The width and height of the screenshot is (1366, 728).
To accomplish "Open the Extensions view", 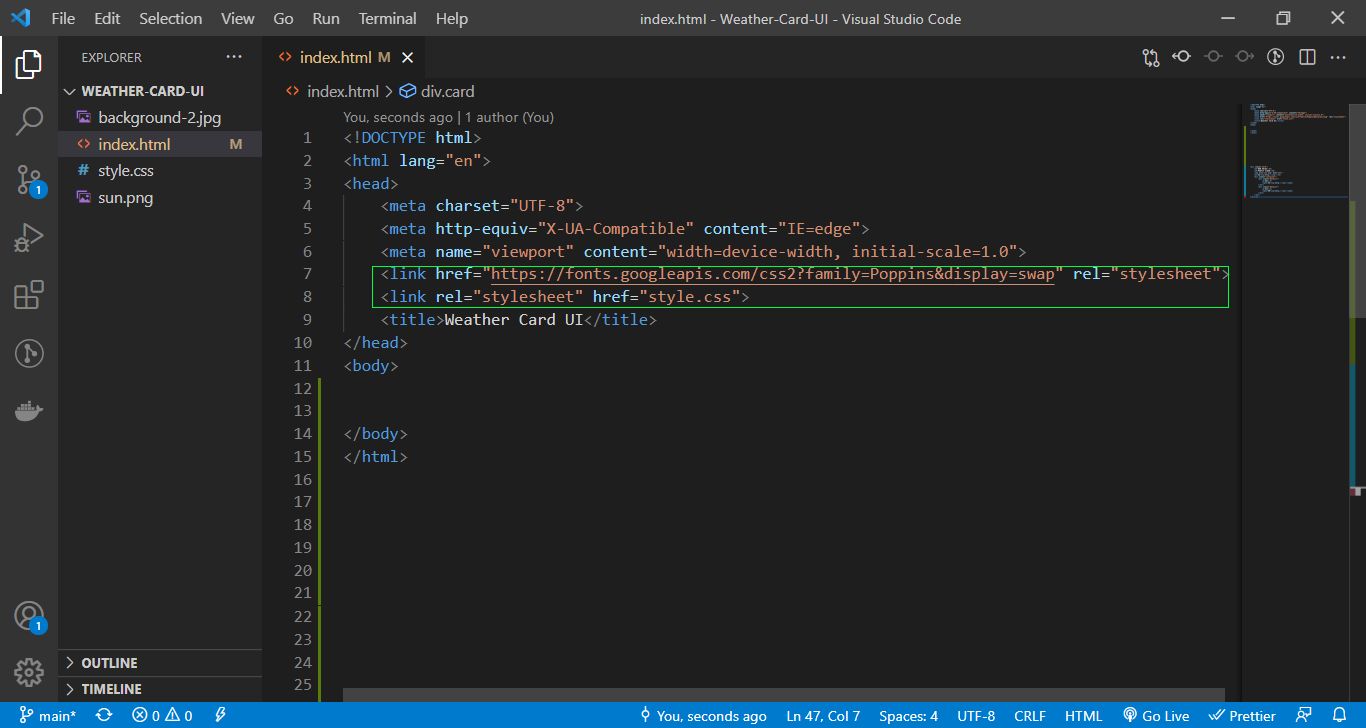I will pyautogui.click(x=29, y=295).
